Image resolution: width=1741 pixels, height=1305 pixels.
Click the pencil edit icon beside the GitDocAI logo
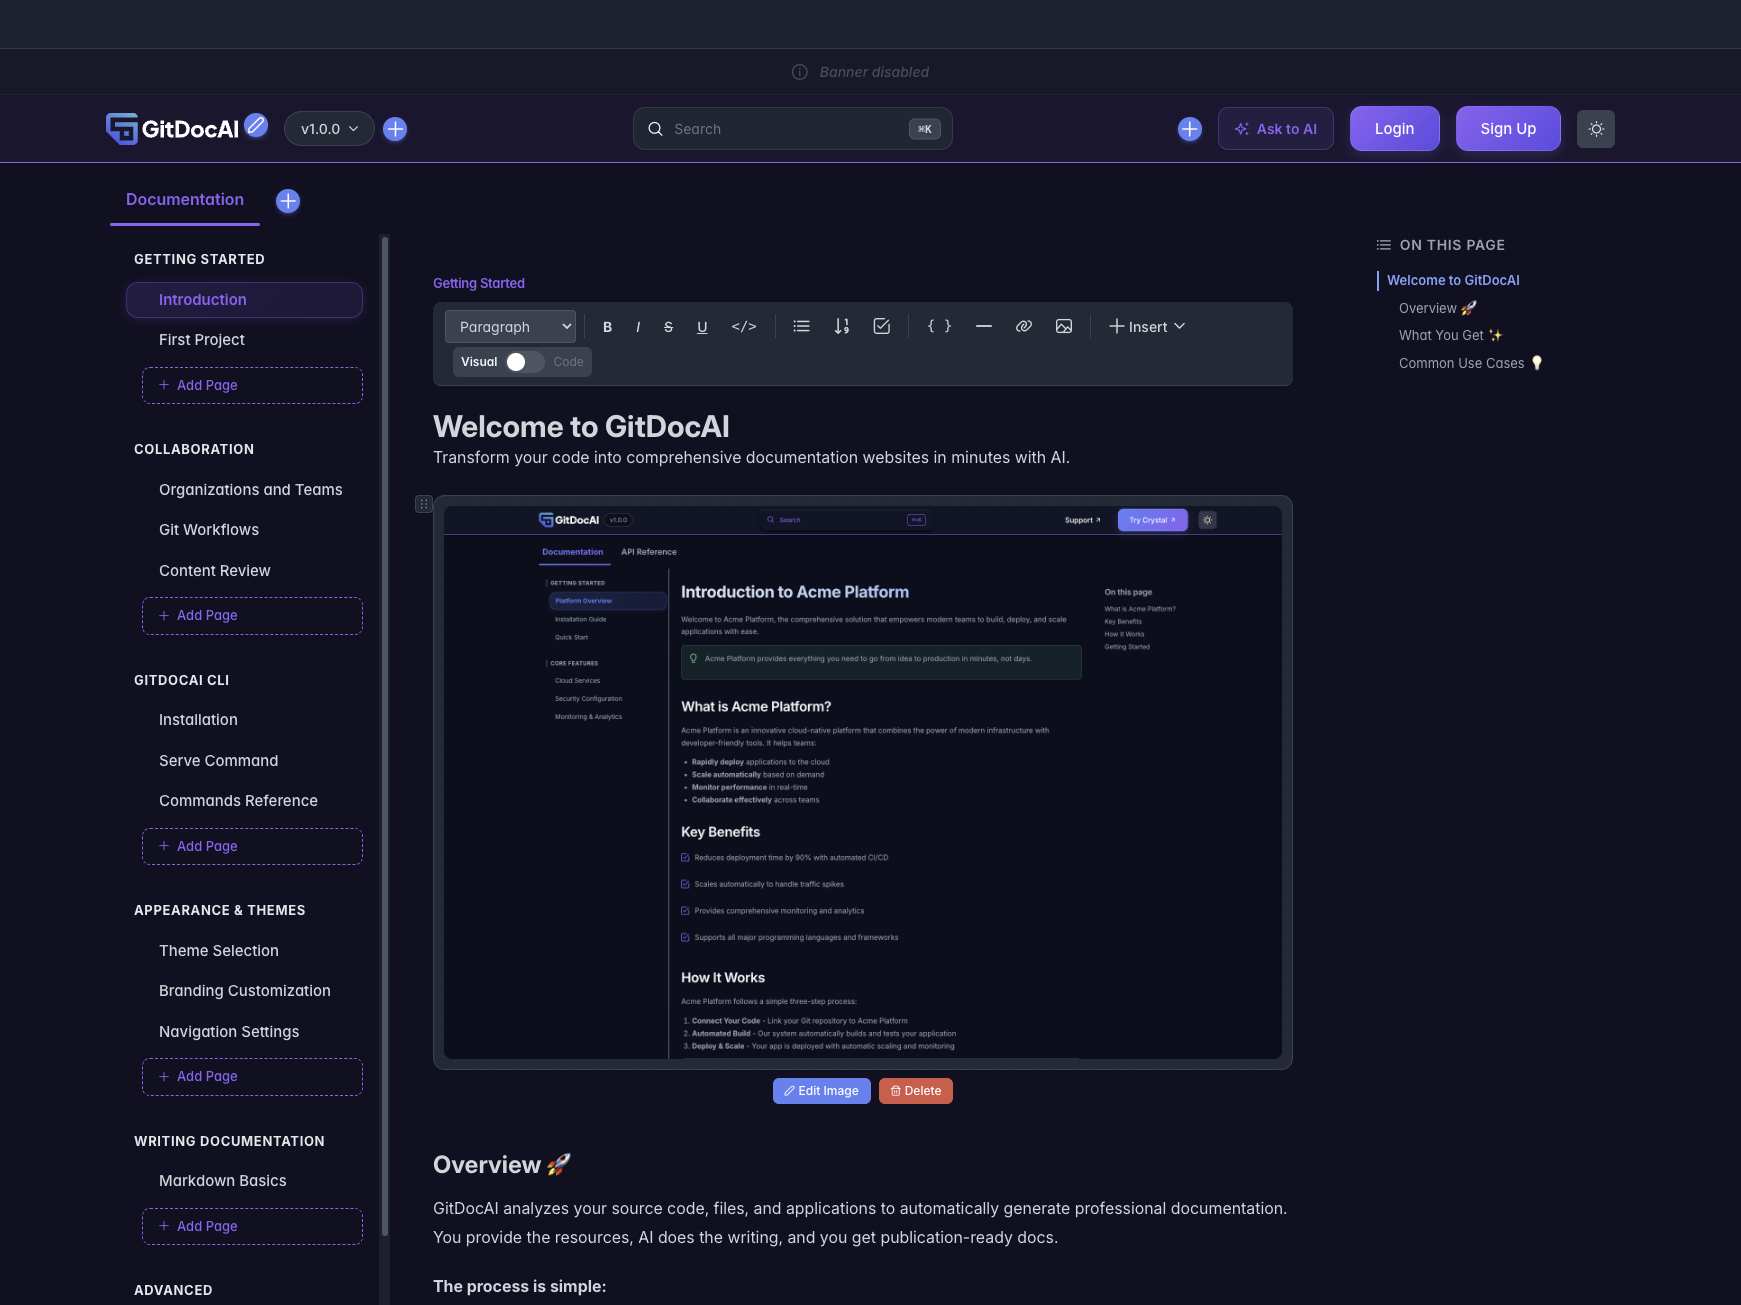pos(256,125)
